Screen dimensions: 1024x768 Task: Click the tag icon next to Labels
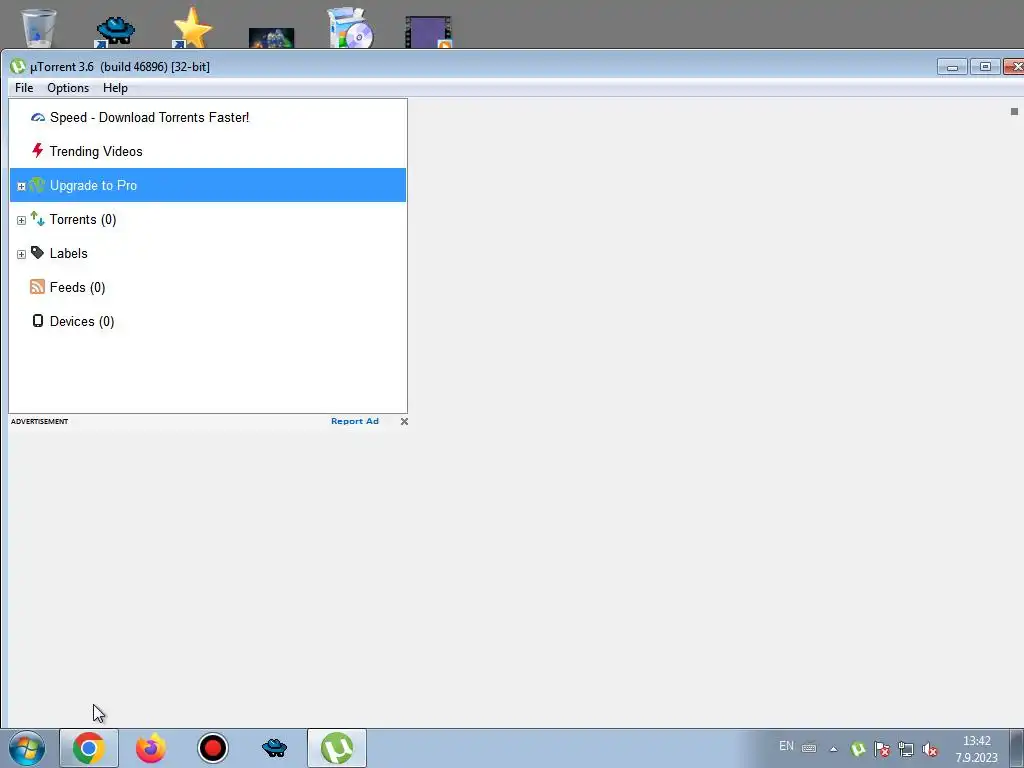click(37, 253)
